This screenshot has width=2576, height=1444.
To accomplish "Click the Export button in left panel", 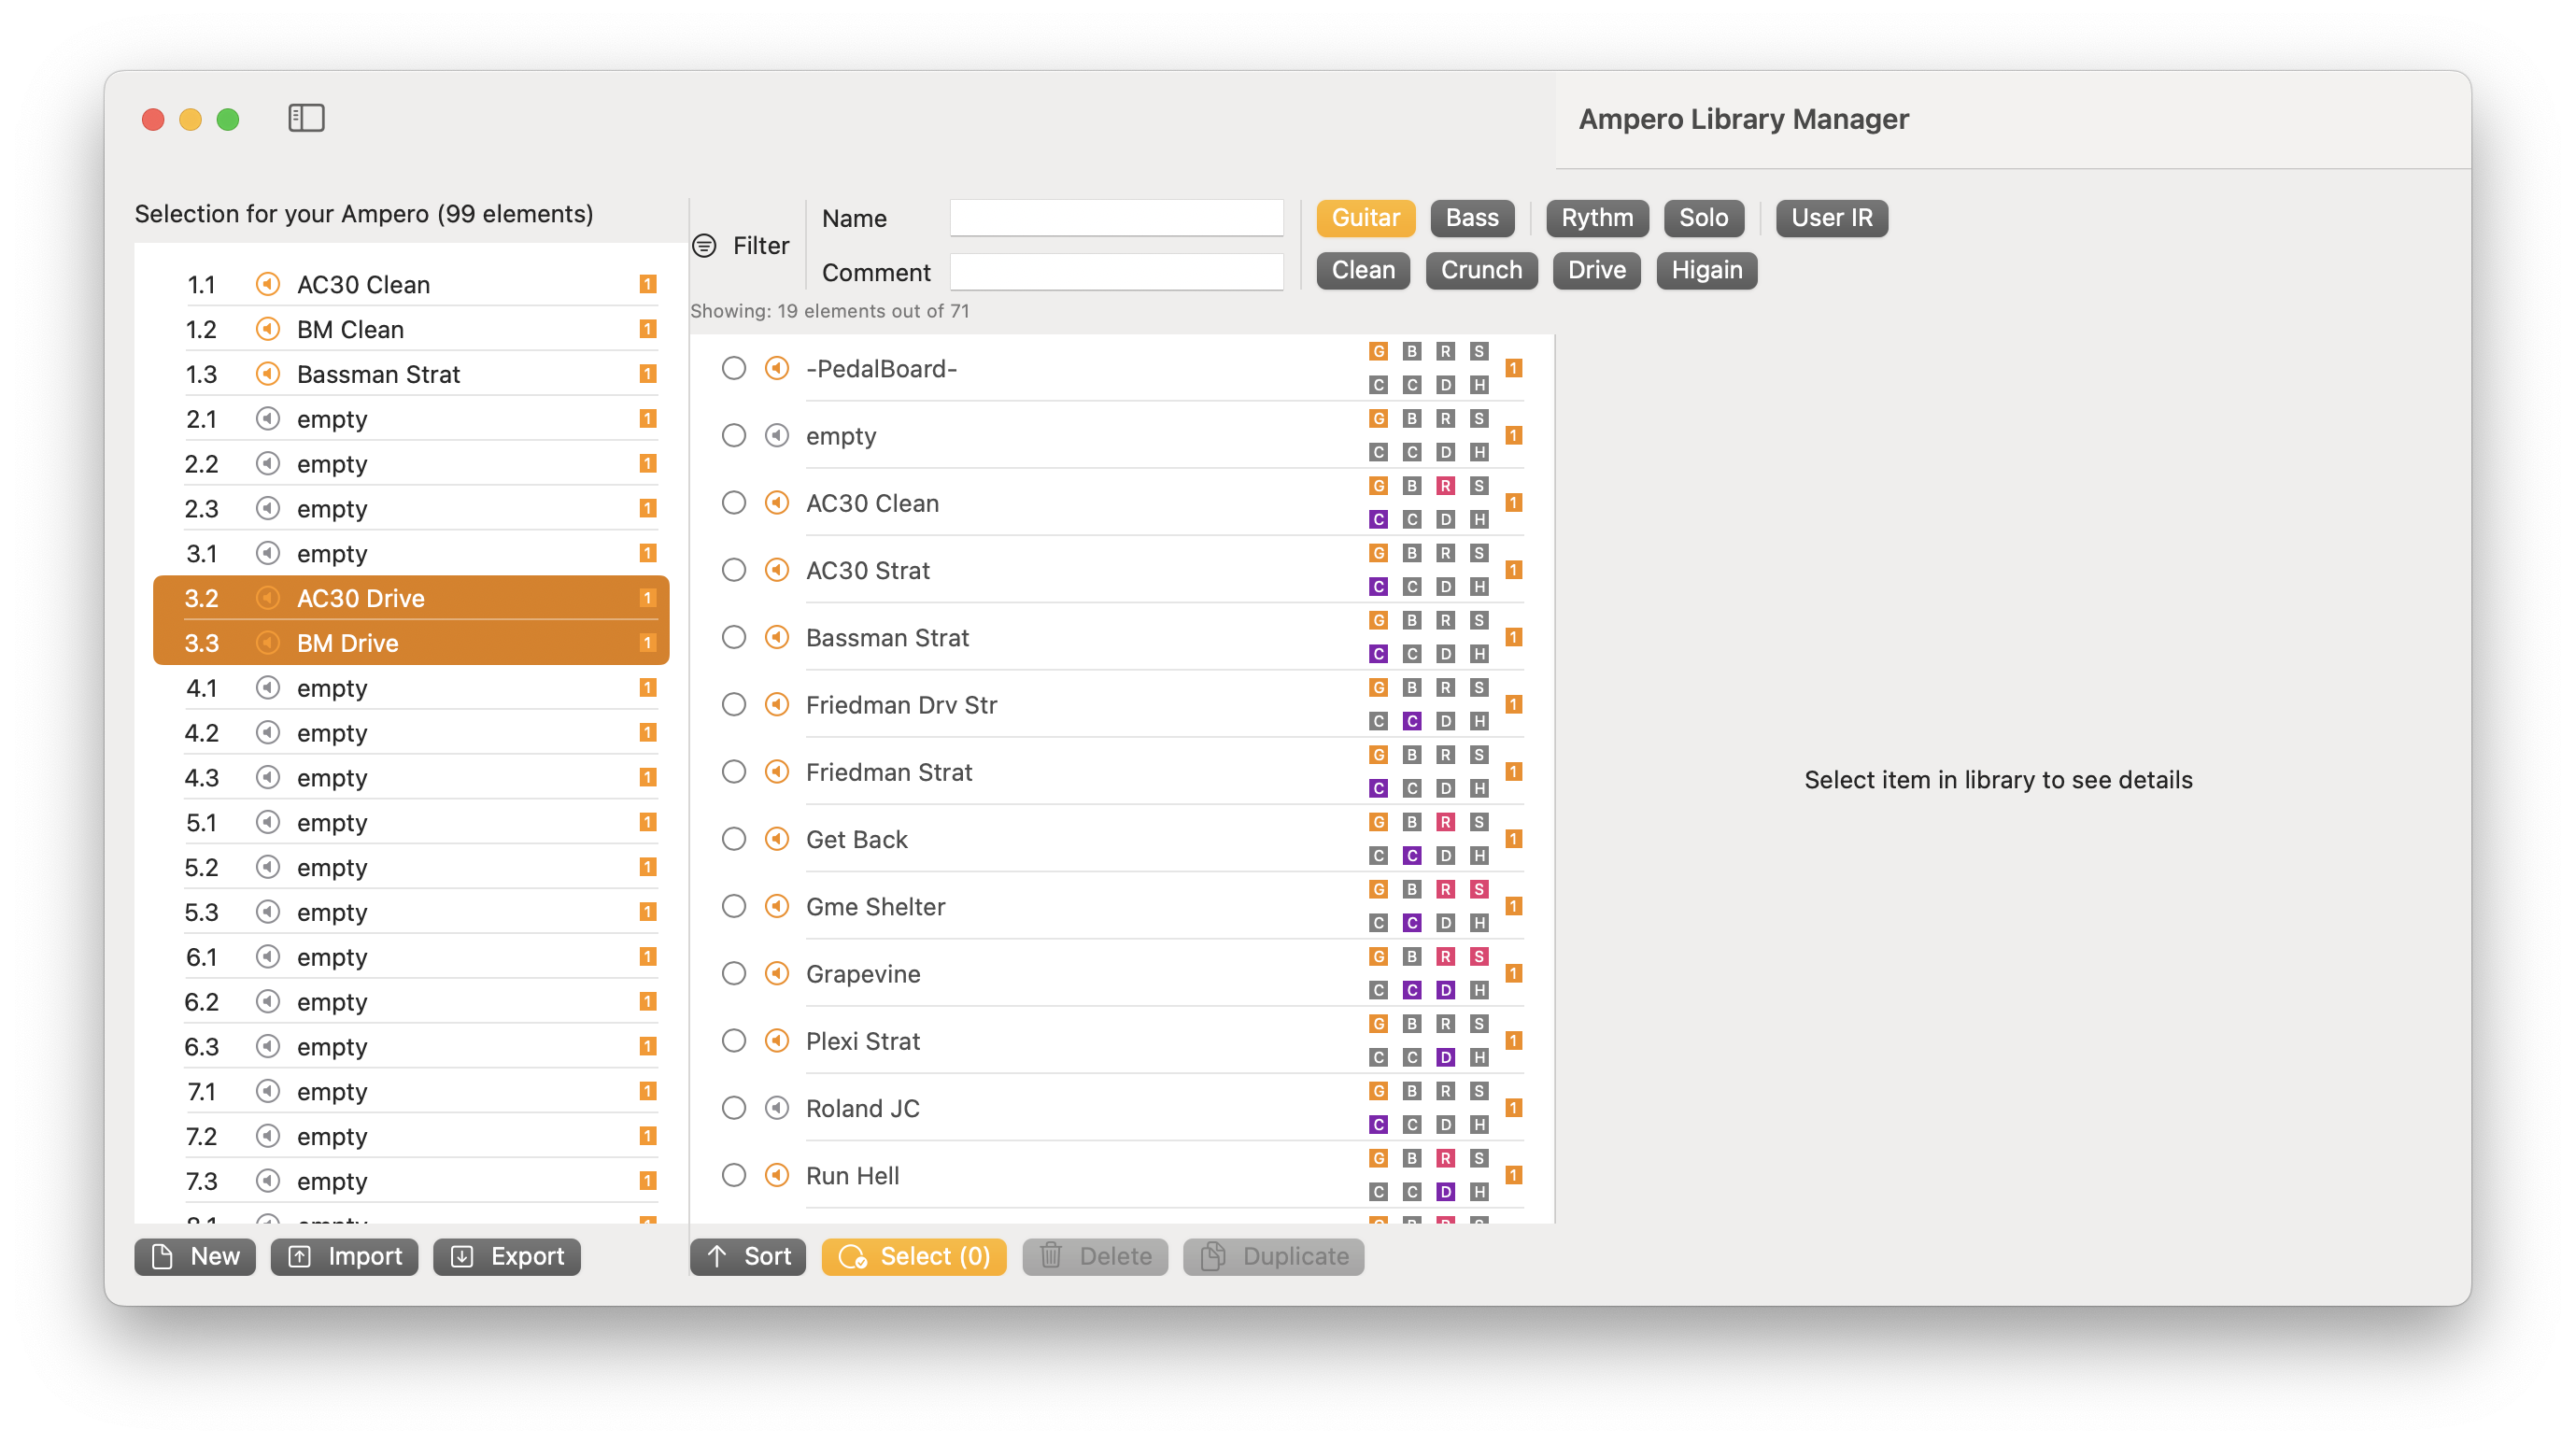I will pyautogui.click(x=510, y=1256).
